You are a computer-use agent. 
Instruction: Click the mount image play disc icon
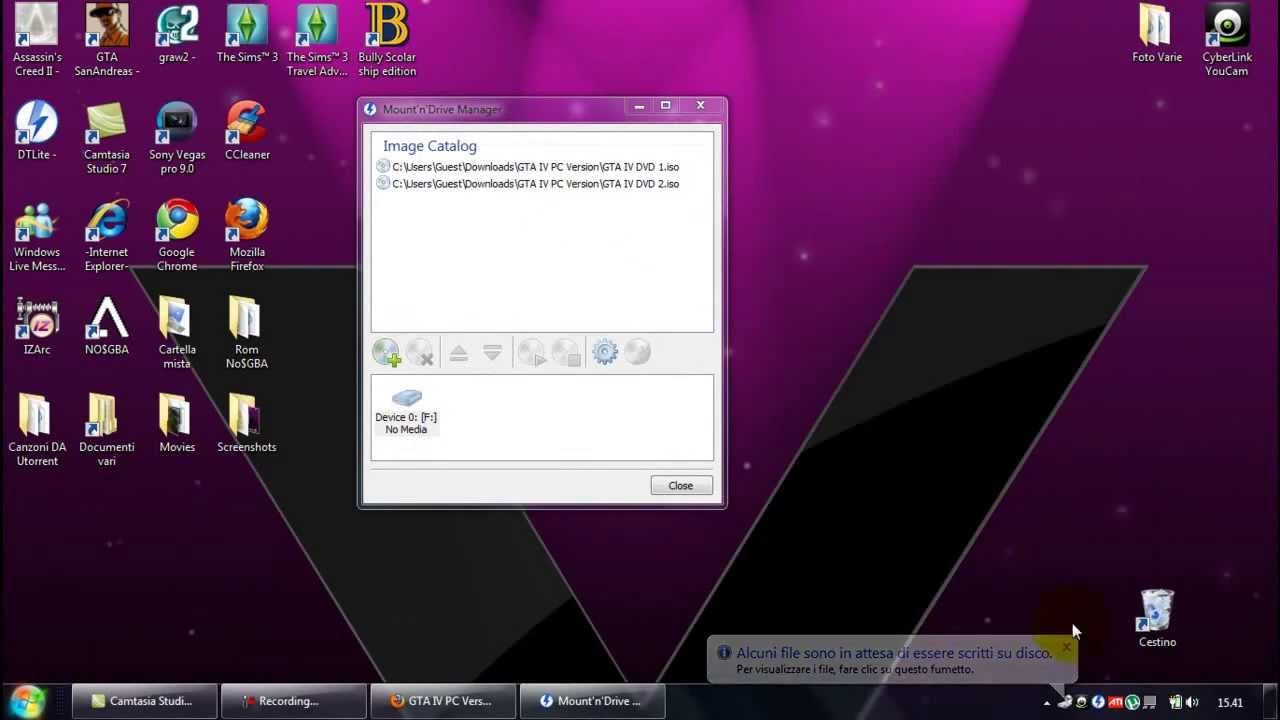click(531, 352)
